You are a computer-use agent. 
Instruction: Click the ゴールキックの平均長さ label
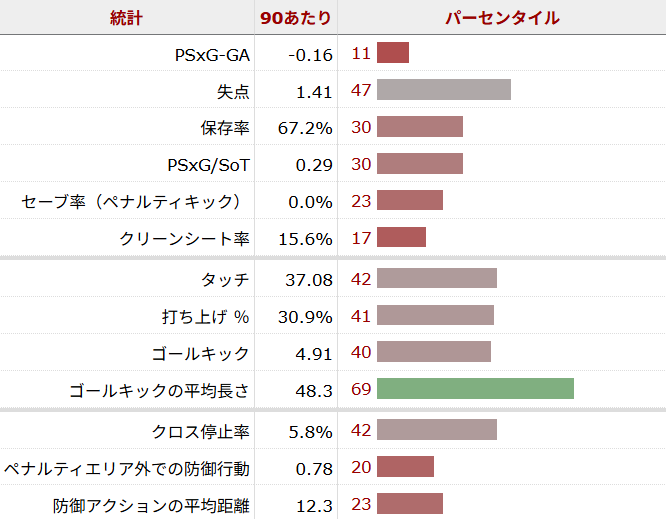159,391
